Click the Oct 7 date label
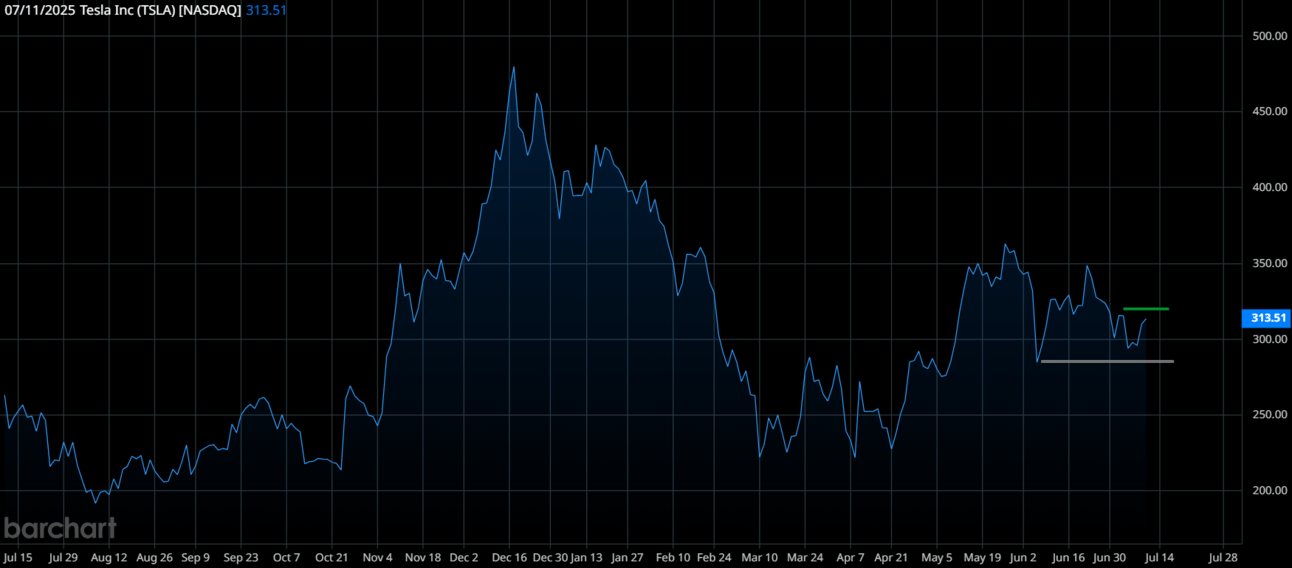Screen dimensions: 1292x568 coord(286,557)
